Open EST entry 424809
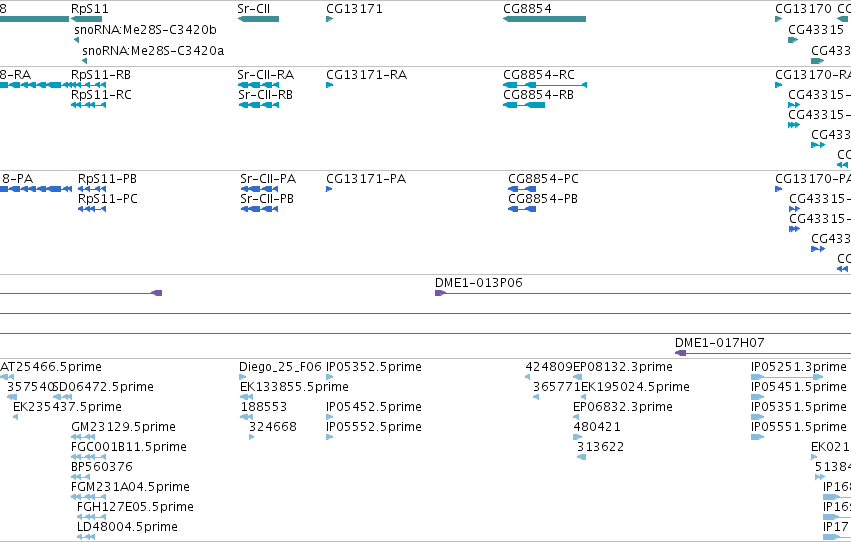851x542 pixels. point(549,367)
